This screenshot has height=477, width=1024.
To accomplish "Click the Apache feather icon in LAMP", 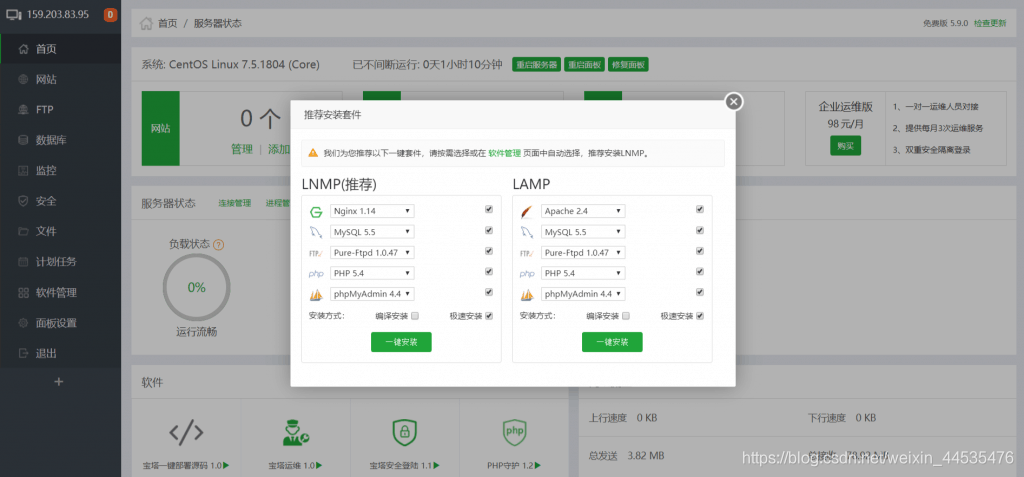I will (x=527, y=212).
